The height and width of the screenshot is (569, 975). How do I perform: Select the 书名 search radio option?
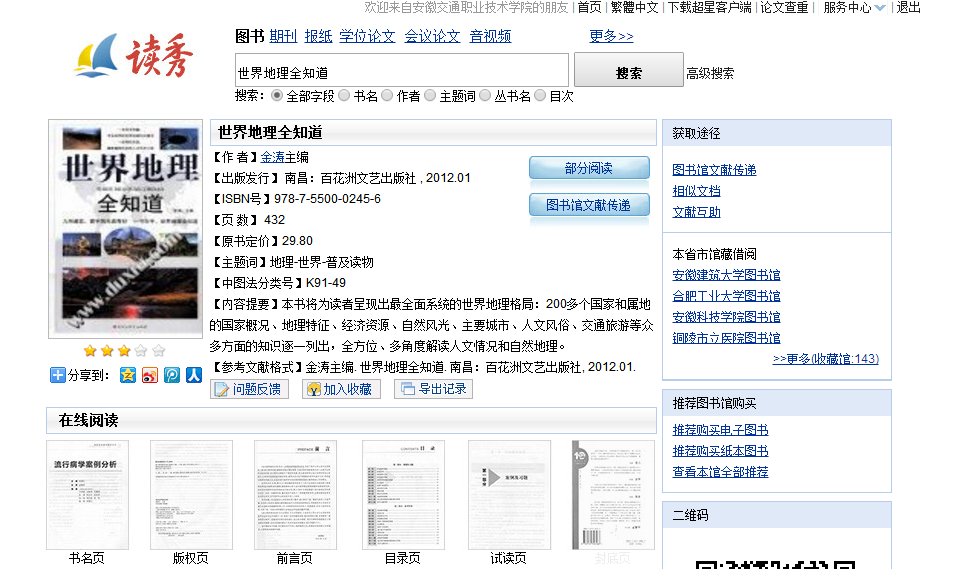[x=344, y=96]
